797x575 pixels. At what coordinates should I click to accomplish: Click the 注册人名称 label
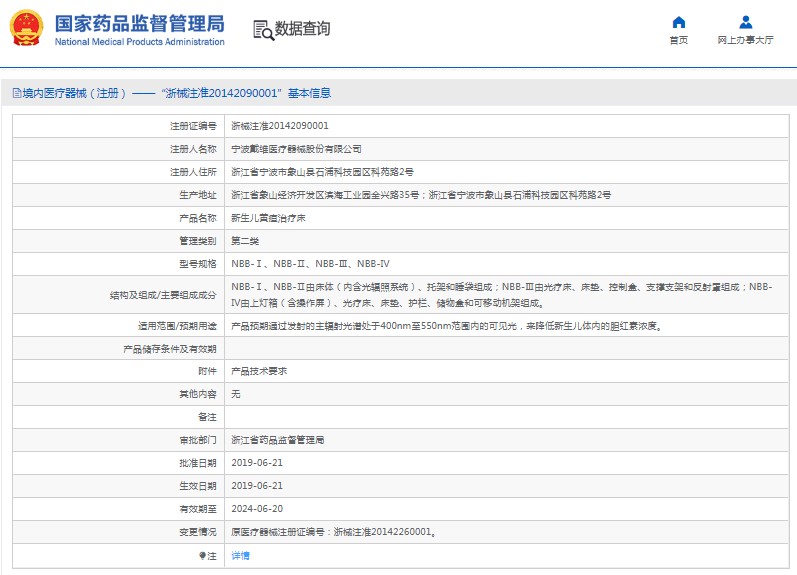coord(193,149)
